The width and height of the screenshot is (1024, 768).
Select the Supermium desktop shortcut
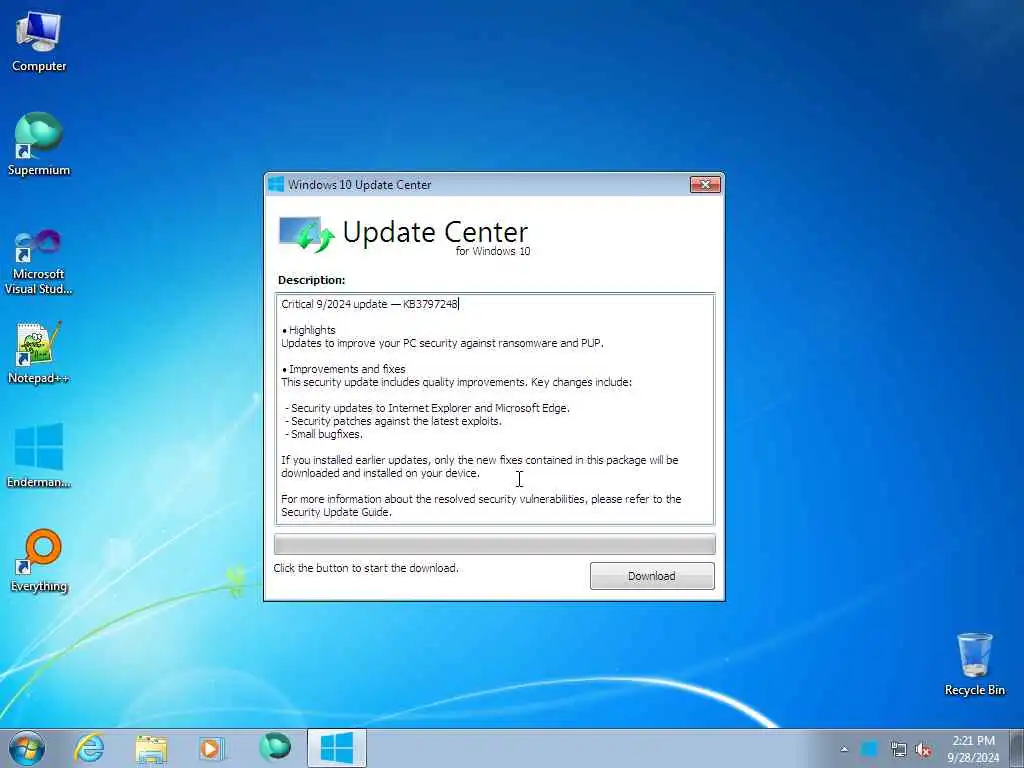coord(39,144)
